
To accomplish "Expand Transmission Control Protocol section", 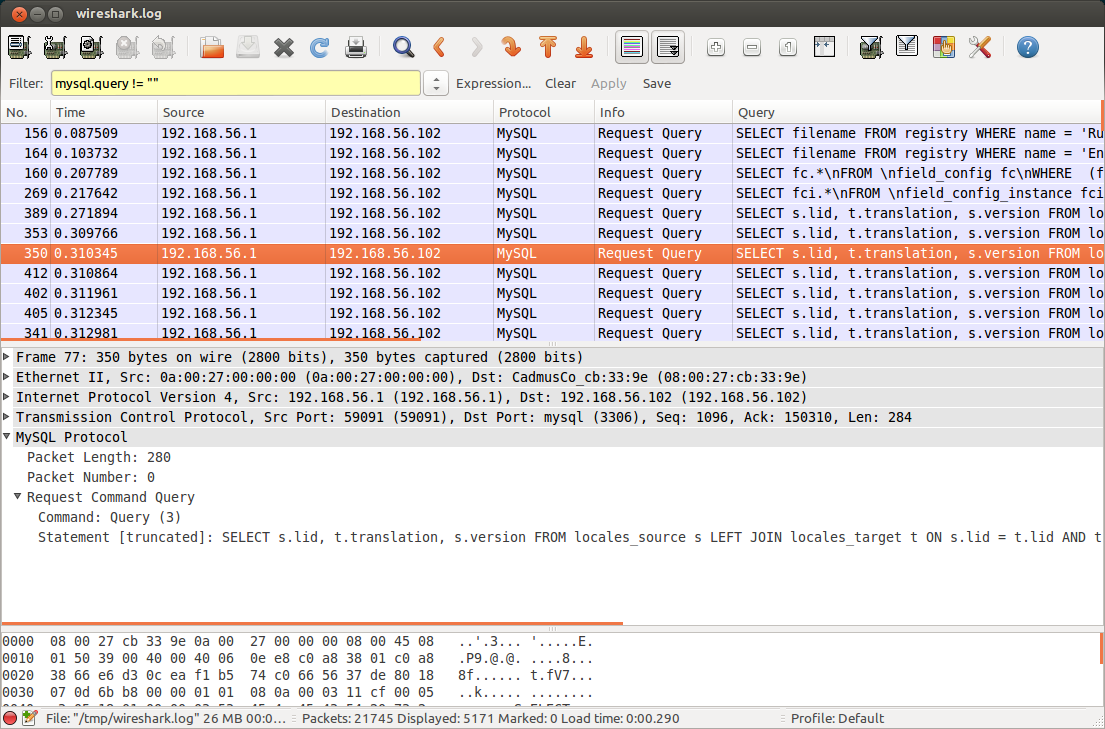I will pyautogui.click(x=7, y=417).
